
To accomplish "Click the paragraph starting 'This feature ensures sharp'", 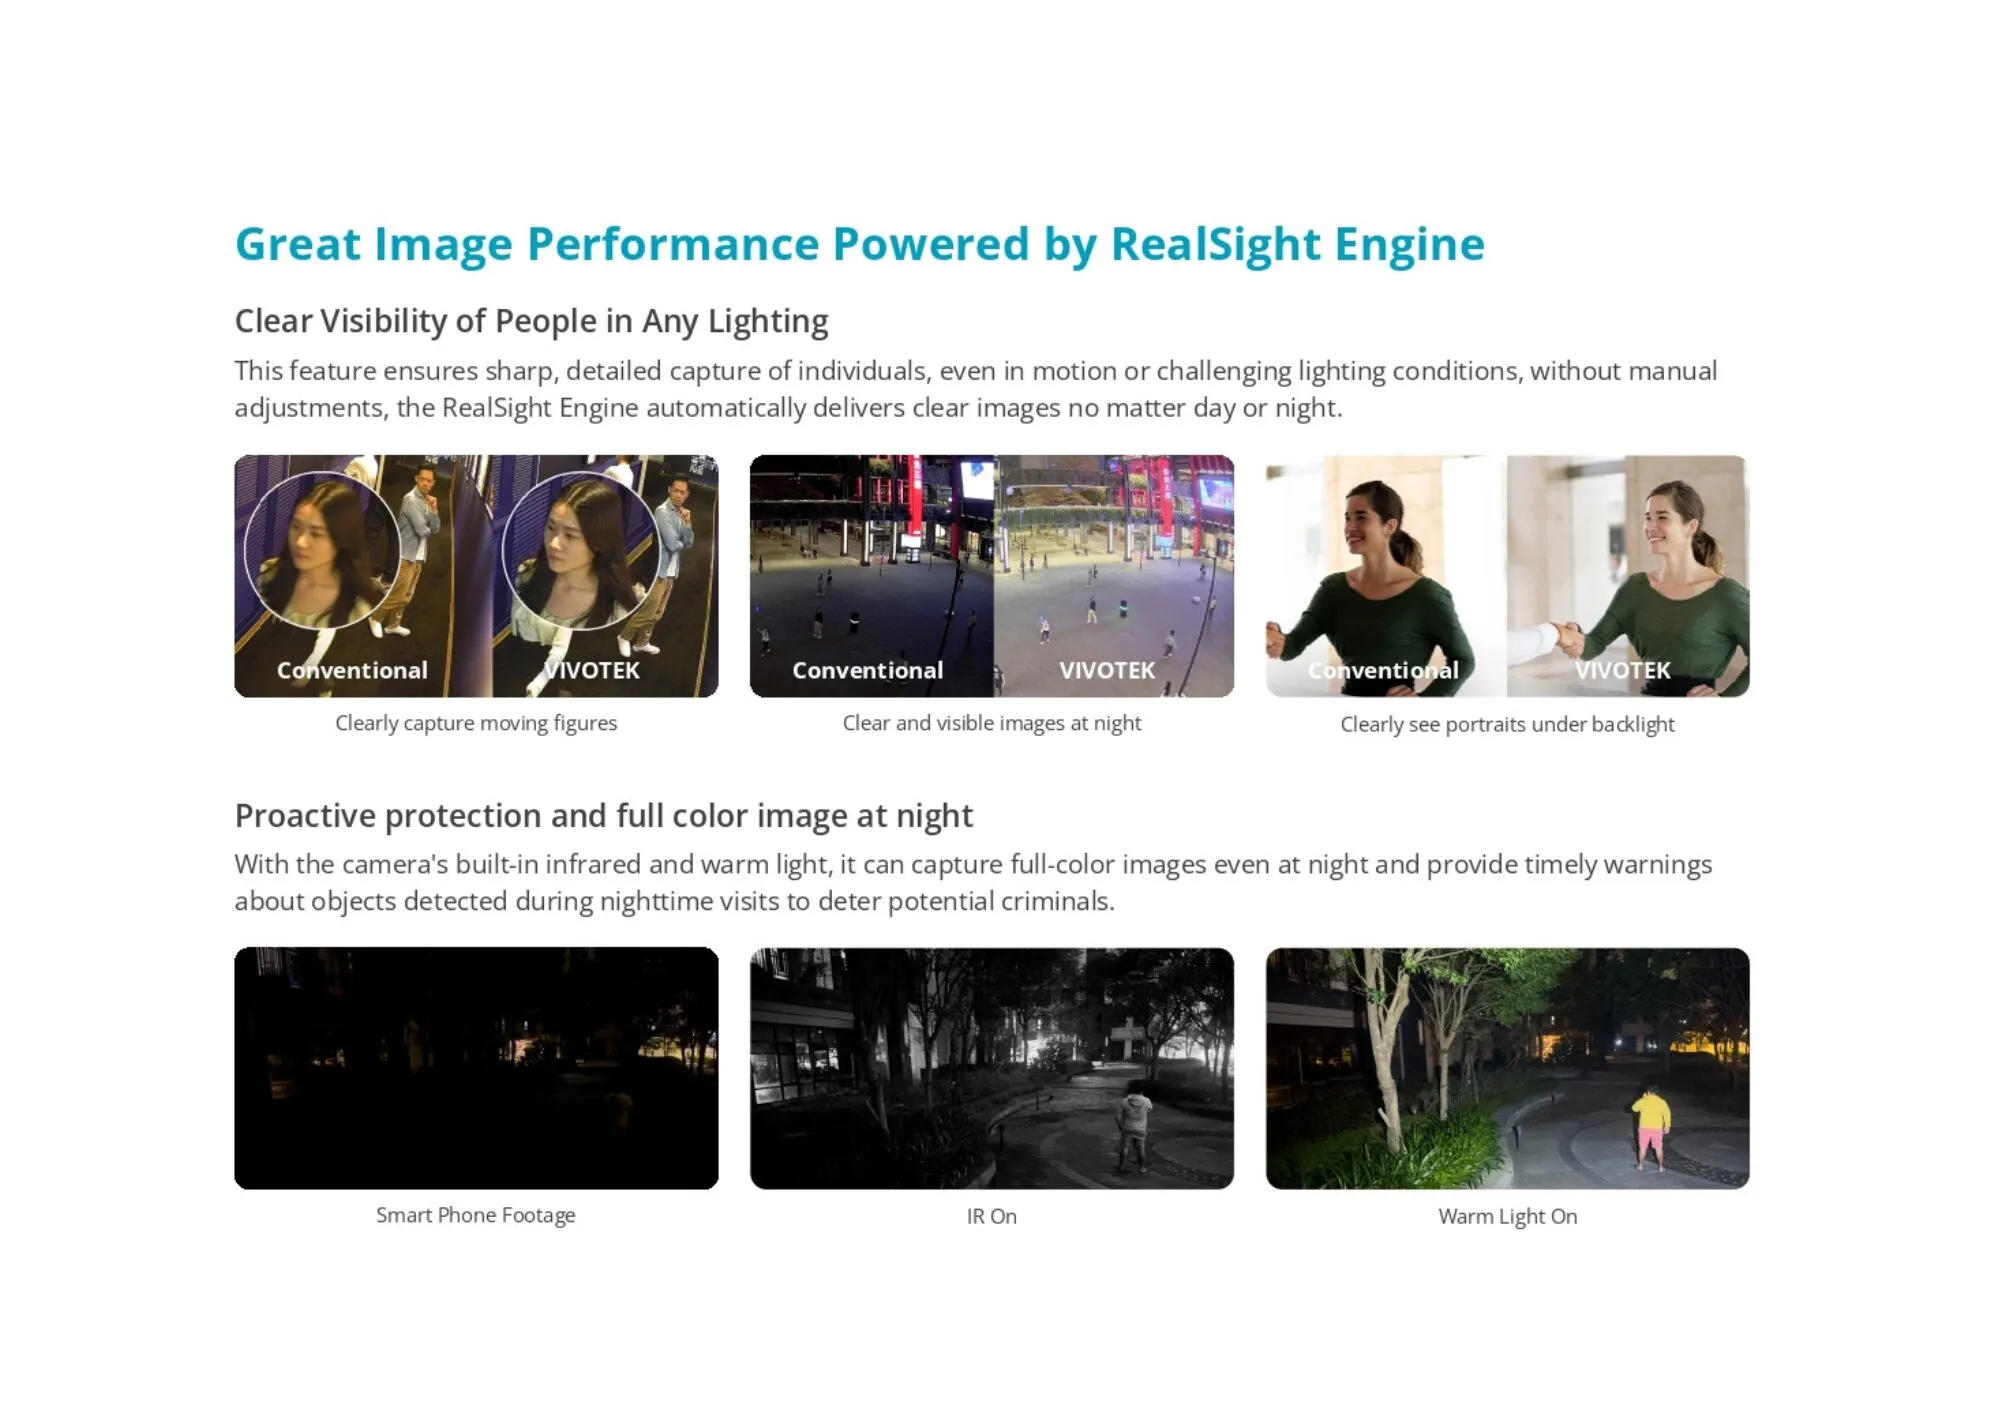I will coord(976,389).
